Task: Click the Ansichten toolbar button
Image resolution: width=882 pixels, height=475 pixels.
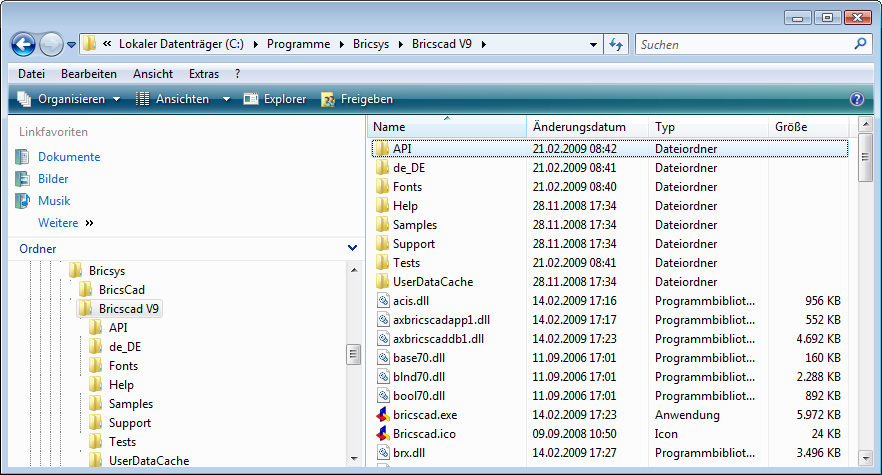Action: point(172,99)
